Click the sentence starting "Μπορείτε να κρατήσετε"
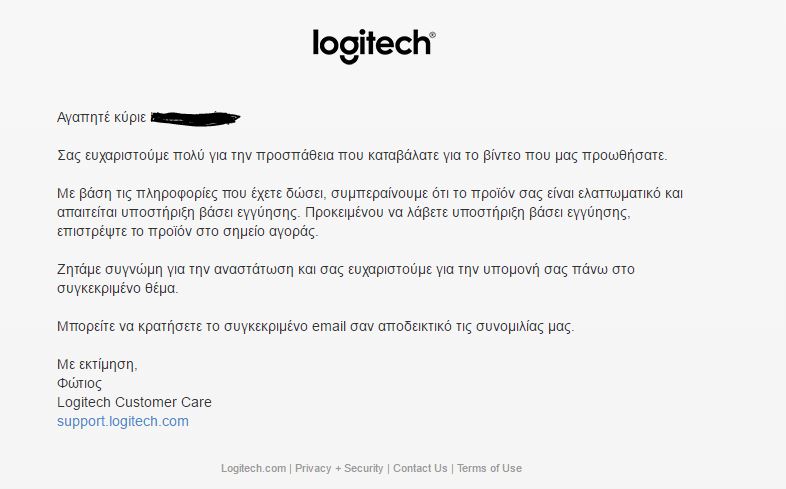The width and height of the screenshot is (786, 489). pyautogui.click(x=316, y=327)
